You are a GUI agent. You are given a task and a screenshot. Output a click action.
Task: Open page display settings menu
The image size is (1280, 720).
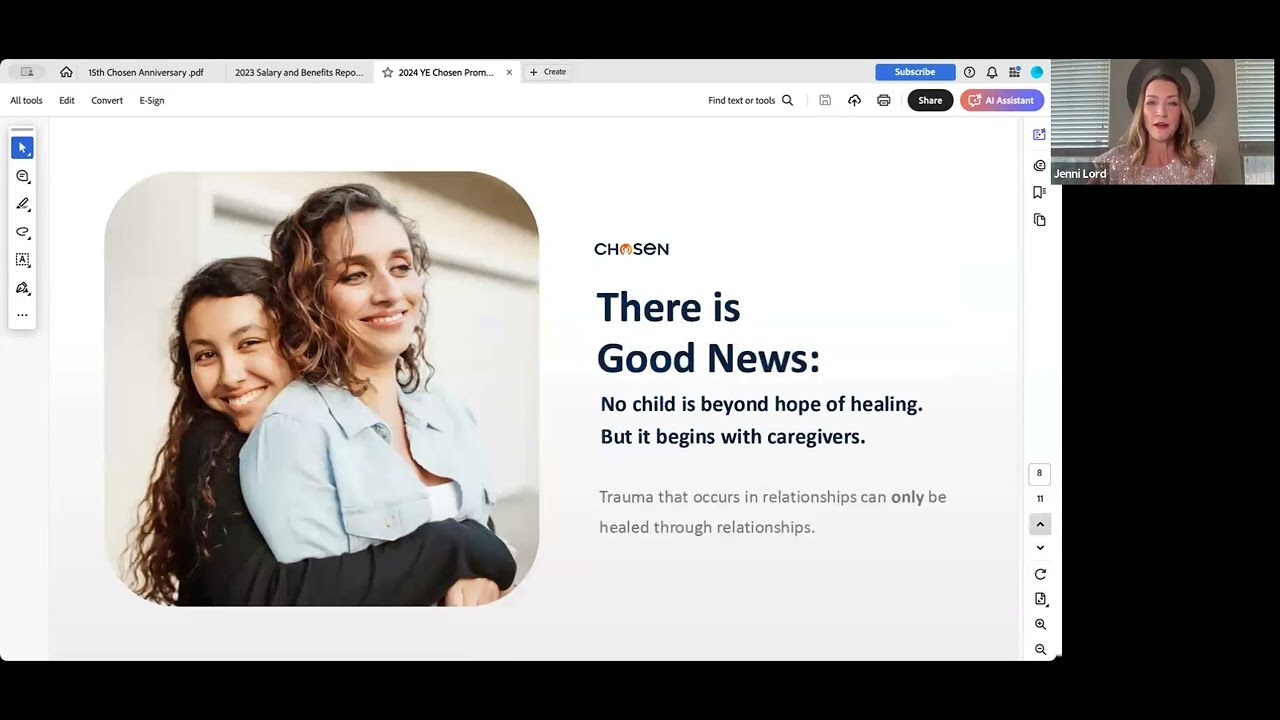click(1040, 599)
